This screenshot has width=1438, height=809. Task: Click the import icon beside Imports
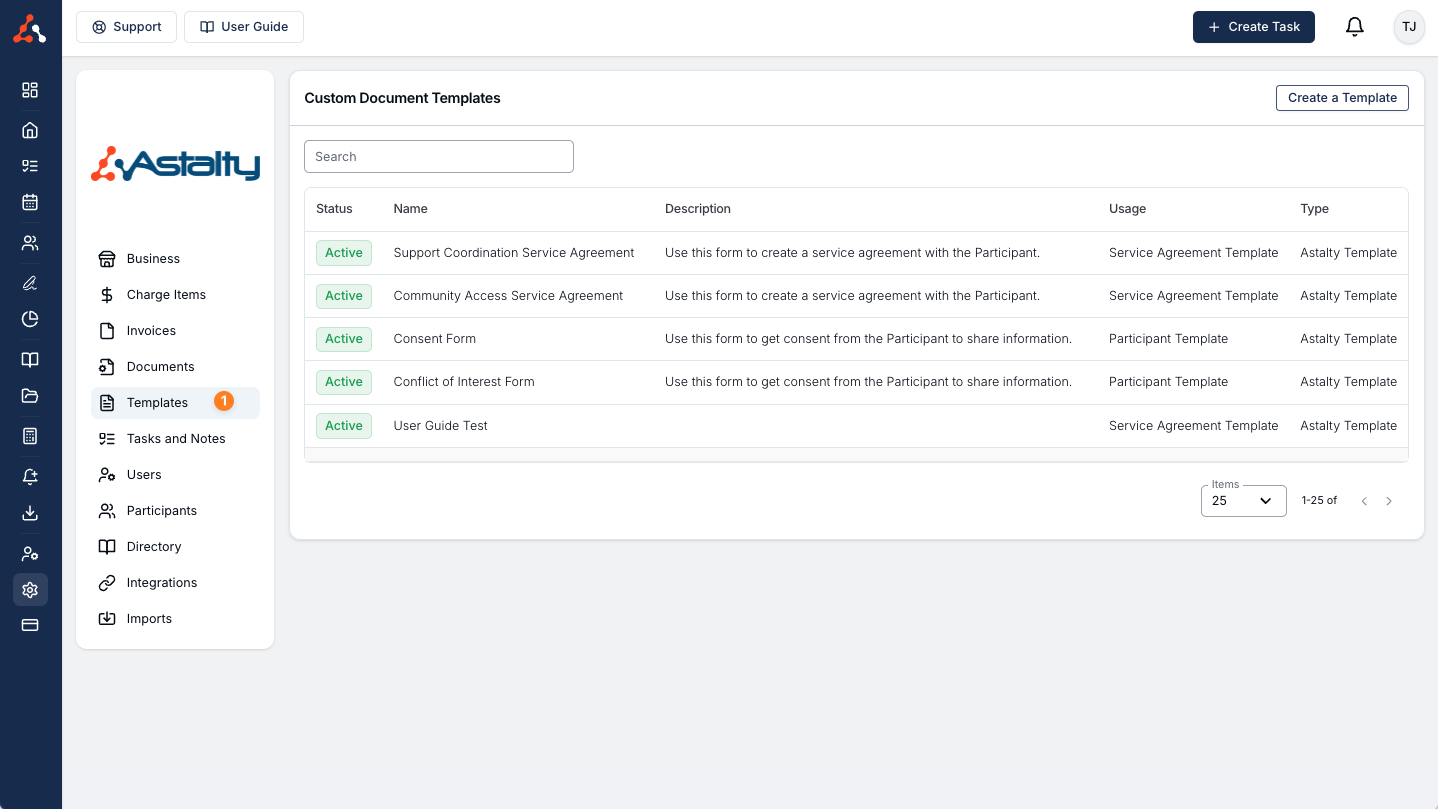pos(107,619)
